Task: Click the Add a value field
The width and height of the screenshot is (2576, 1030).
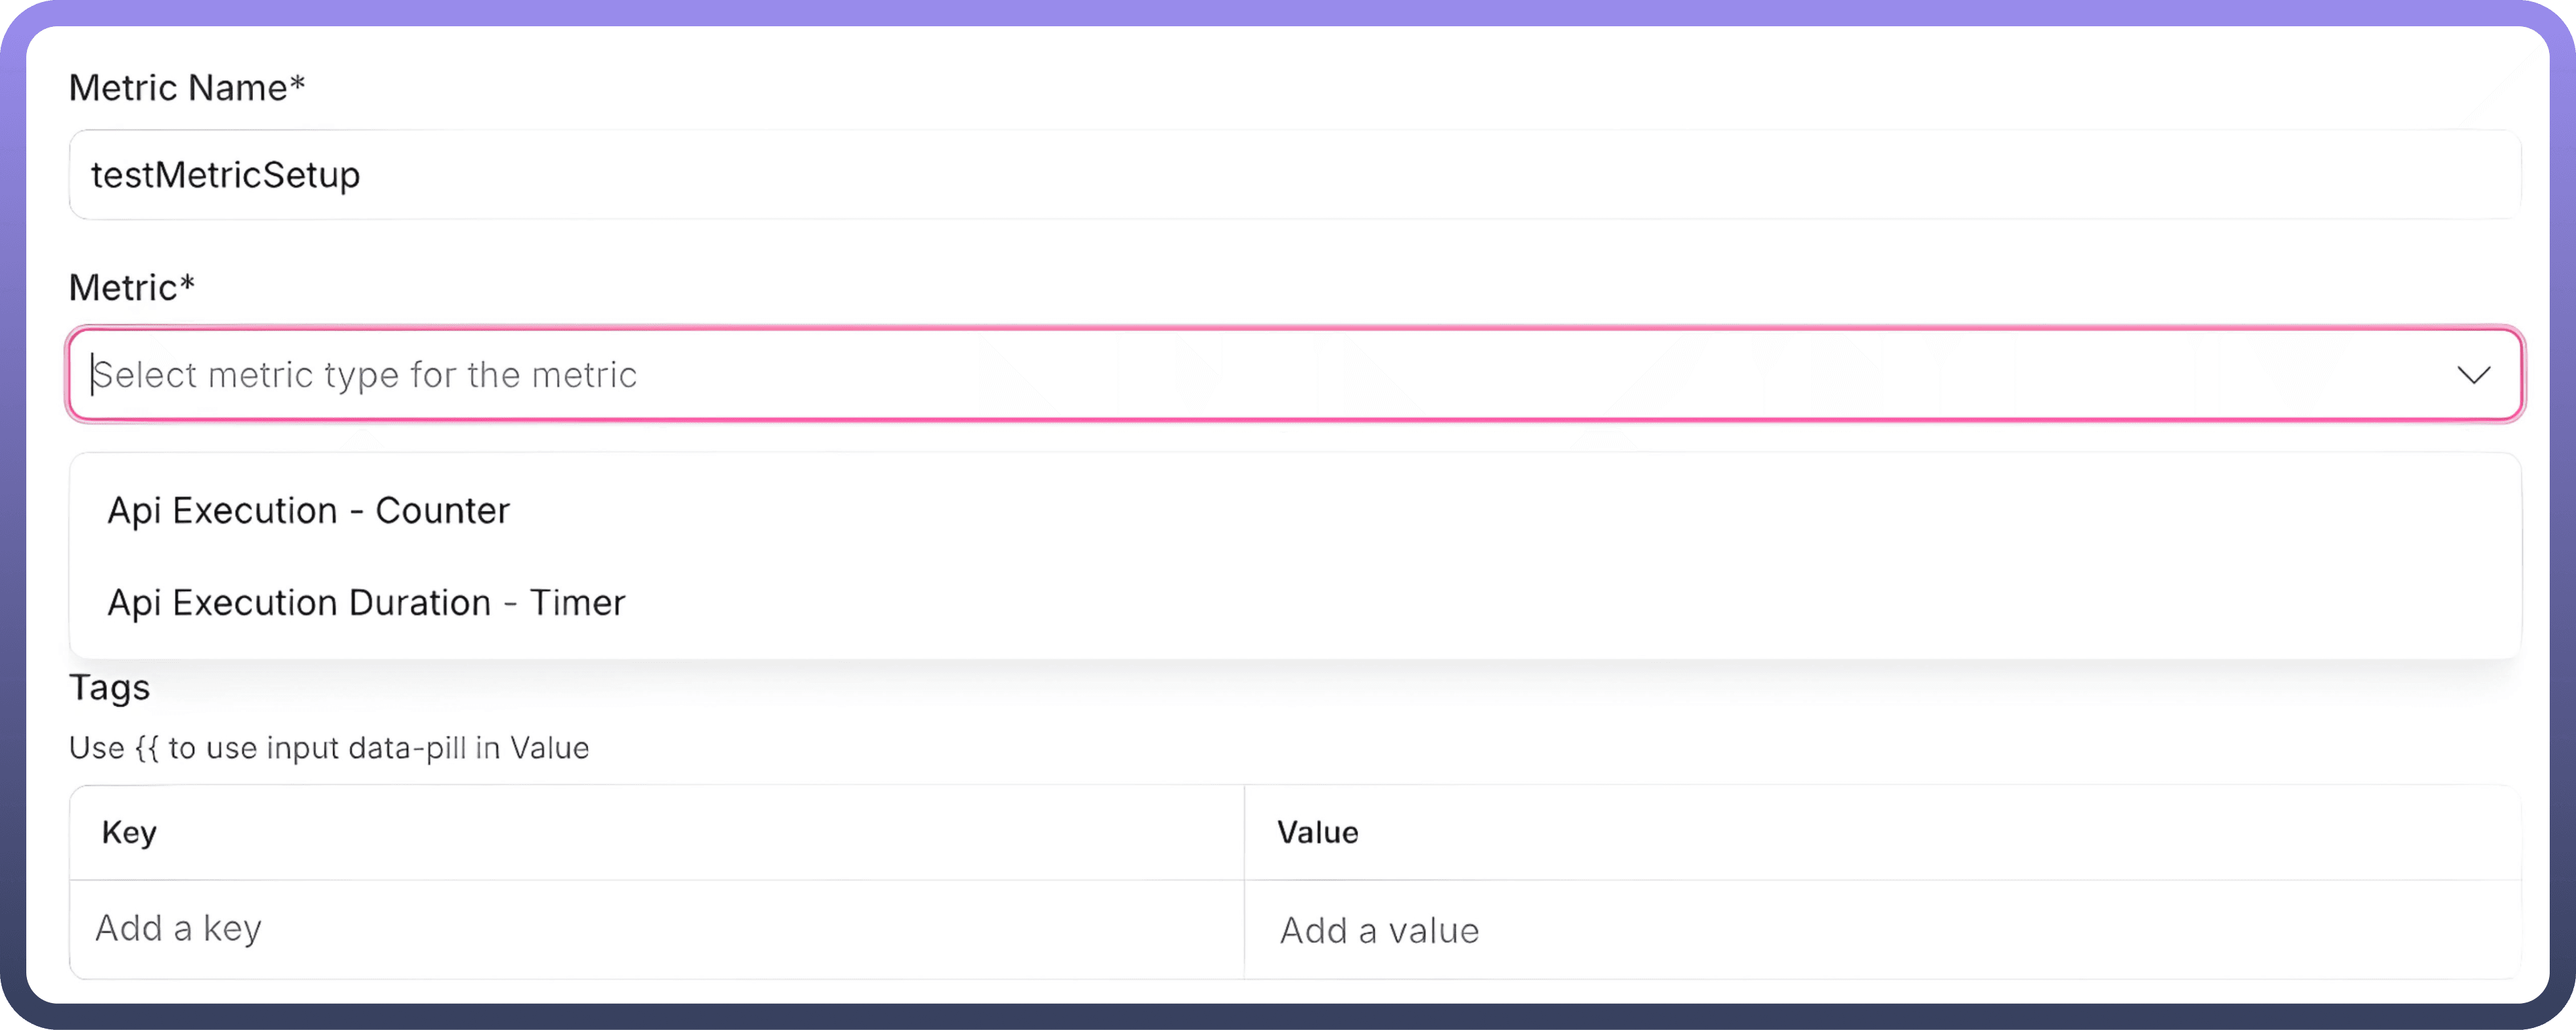Action: tap(1880, 931)
